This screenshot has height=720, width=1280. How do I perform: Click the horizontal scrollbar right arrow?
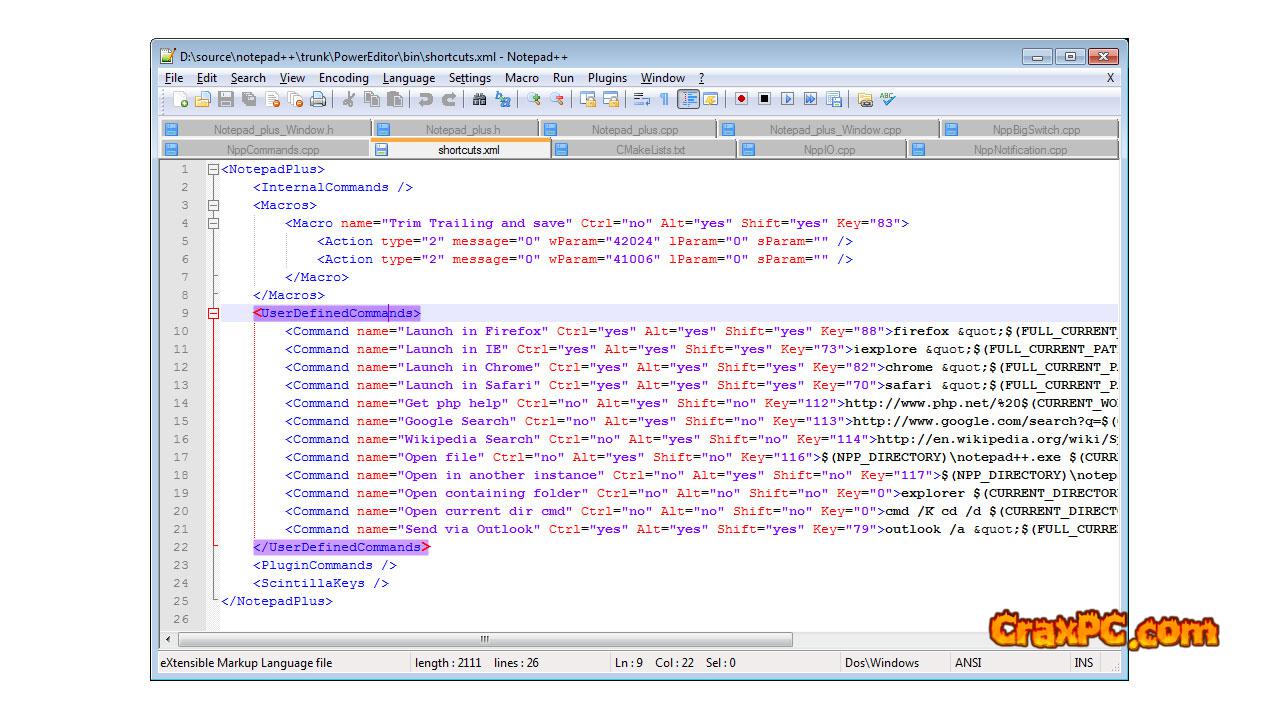(1110, 639)
